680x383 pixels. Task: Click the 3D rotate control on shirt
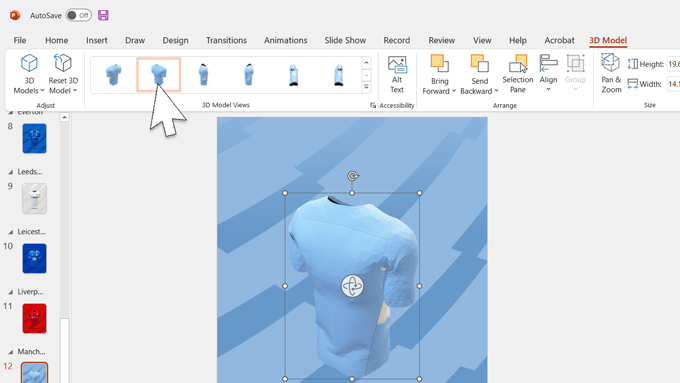pyautogui.click(x=352, y=286)
